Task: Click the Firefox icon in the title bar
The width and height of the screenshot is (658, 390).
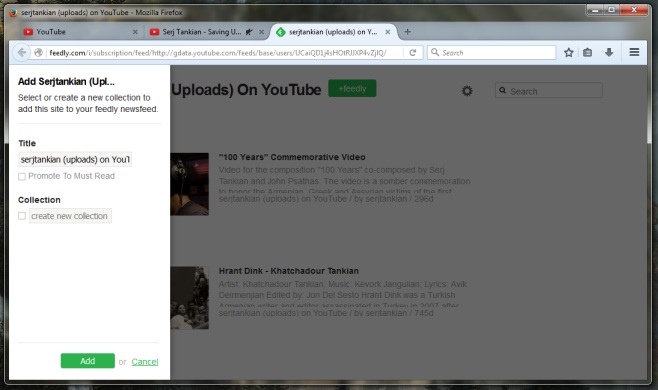Action: click(13, 13)
